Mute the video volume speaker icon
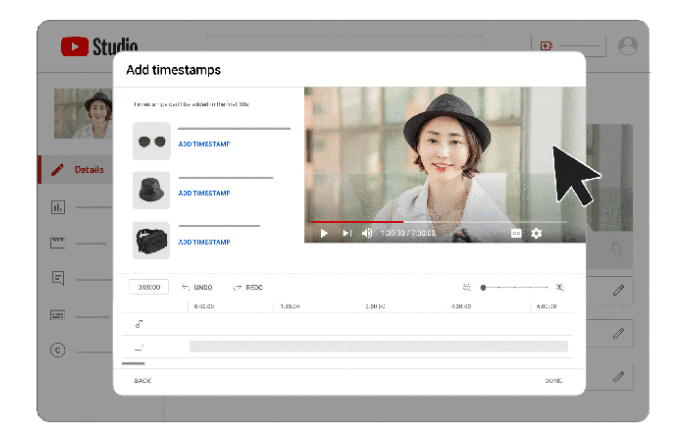 [367, 233]
